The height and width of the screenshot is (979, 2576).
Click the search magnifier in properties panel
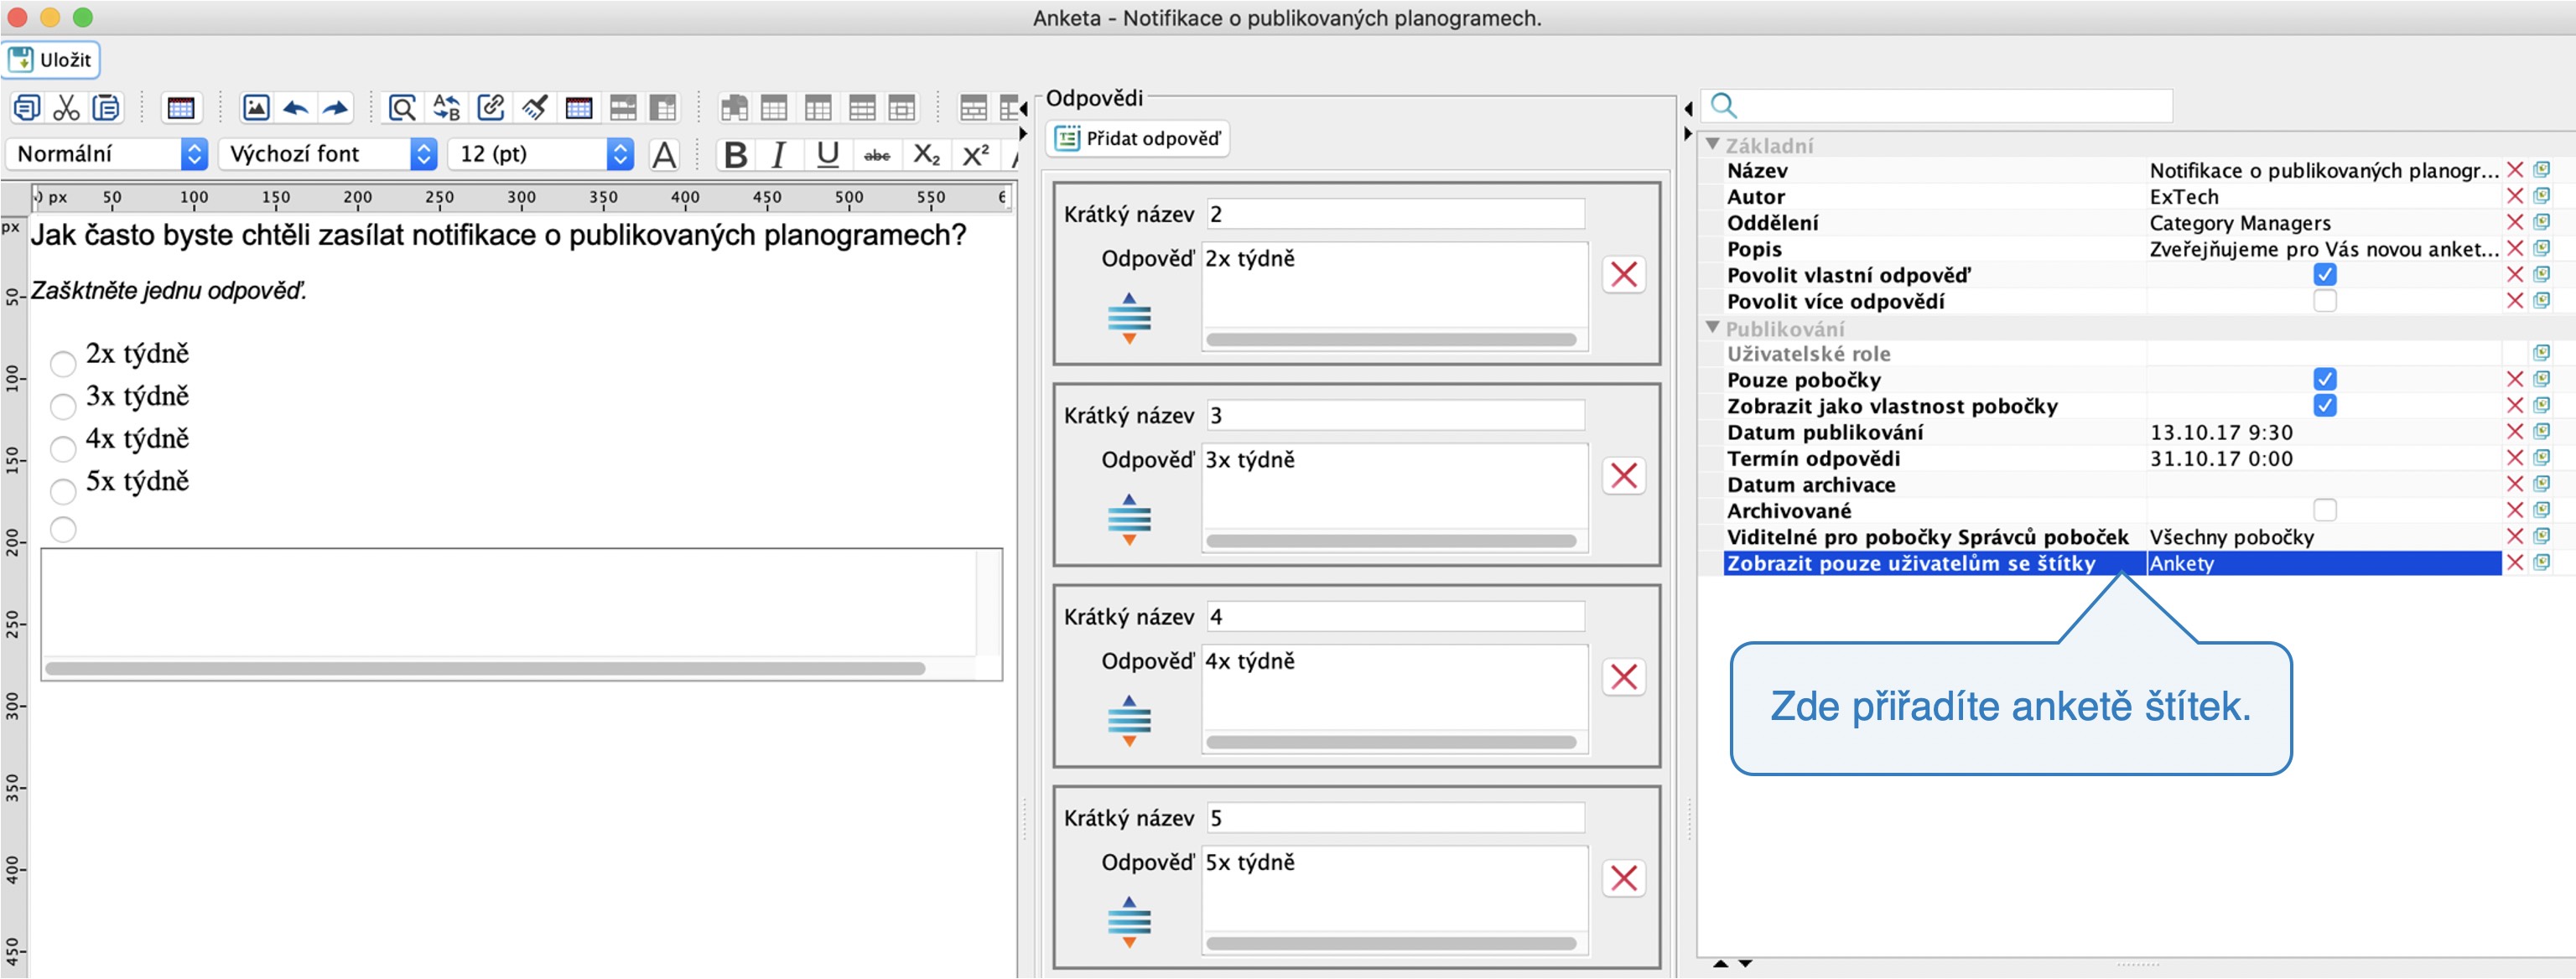point(1724,105)
